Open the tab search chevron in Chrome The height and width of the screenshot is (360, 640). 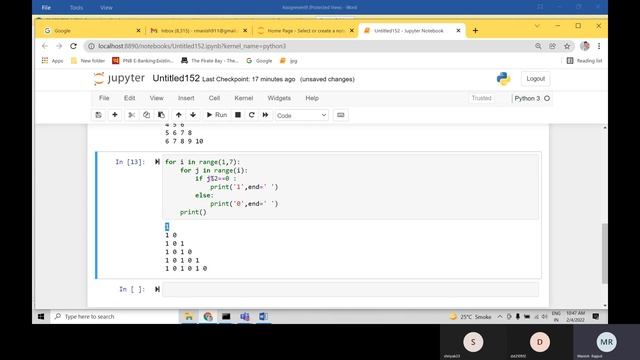point(537,26)
